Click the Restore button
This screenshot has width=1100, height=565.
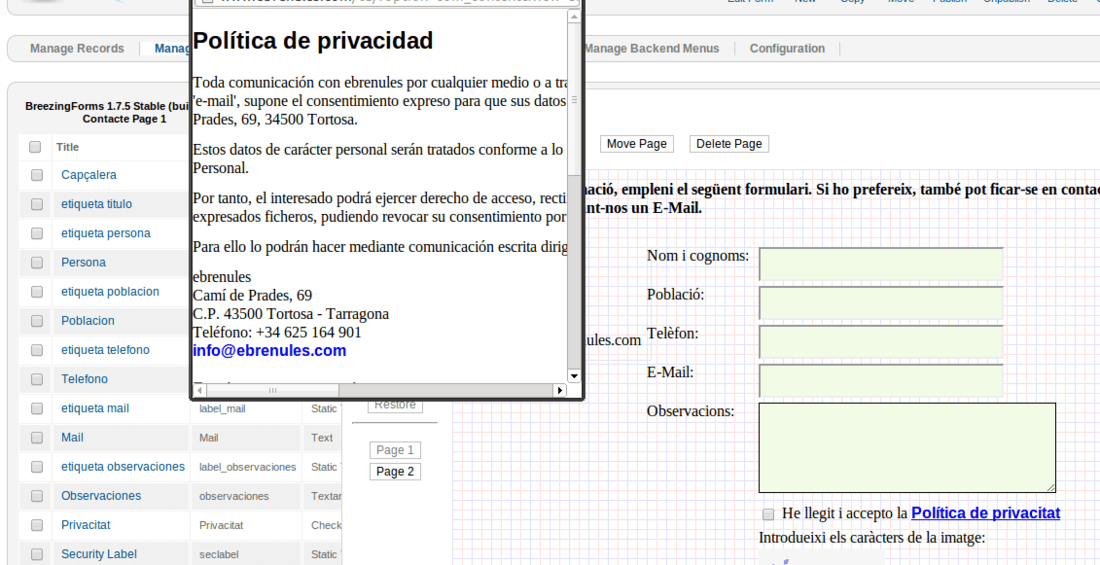(x=395, y=405)
